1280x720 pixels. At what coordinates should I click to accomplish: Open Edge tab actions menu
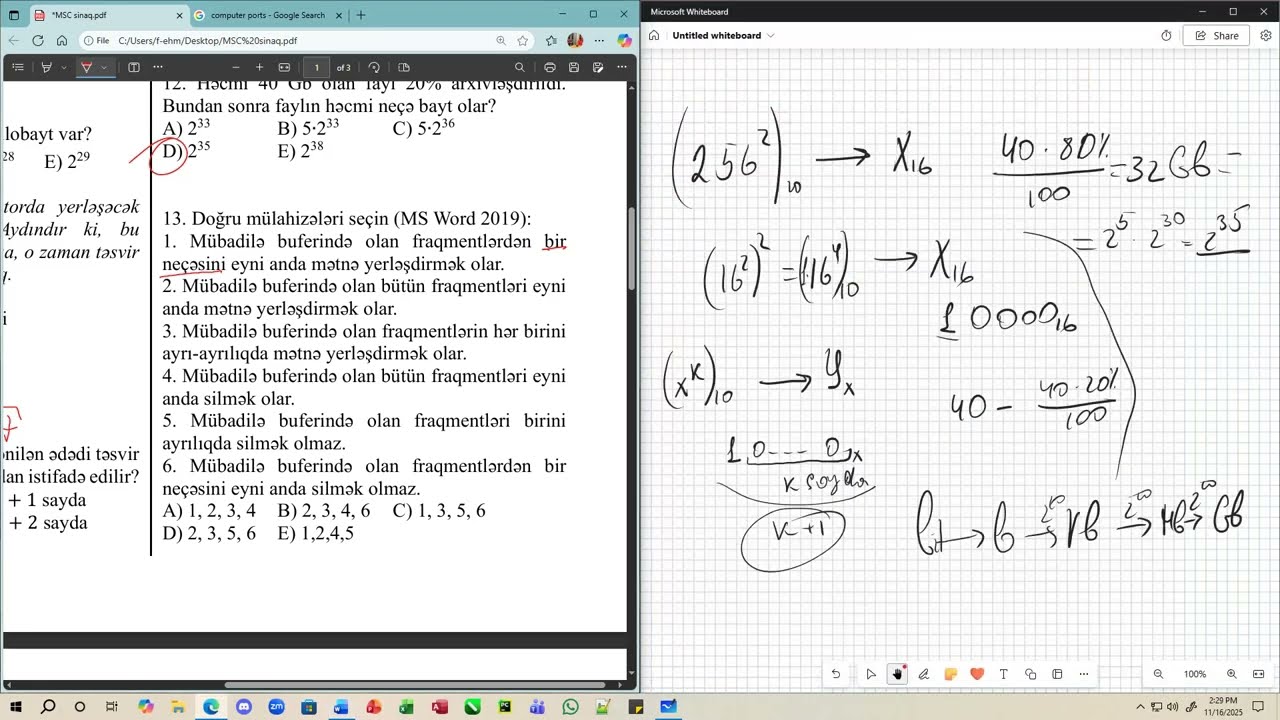[x=14, y=15]
